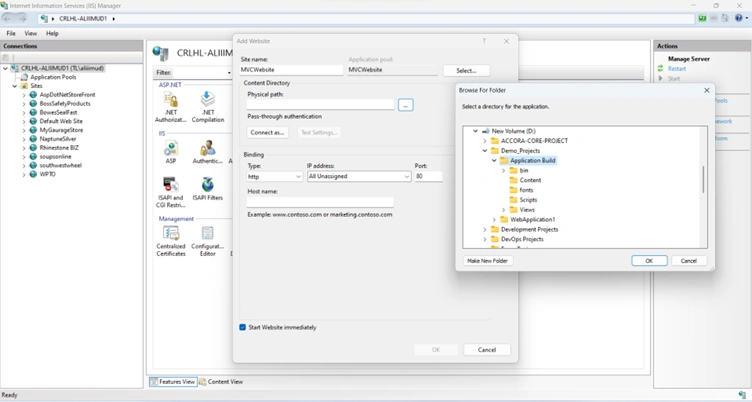Click the forward navigation arrow

[x=22, y=18]
